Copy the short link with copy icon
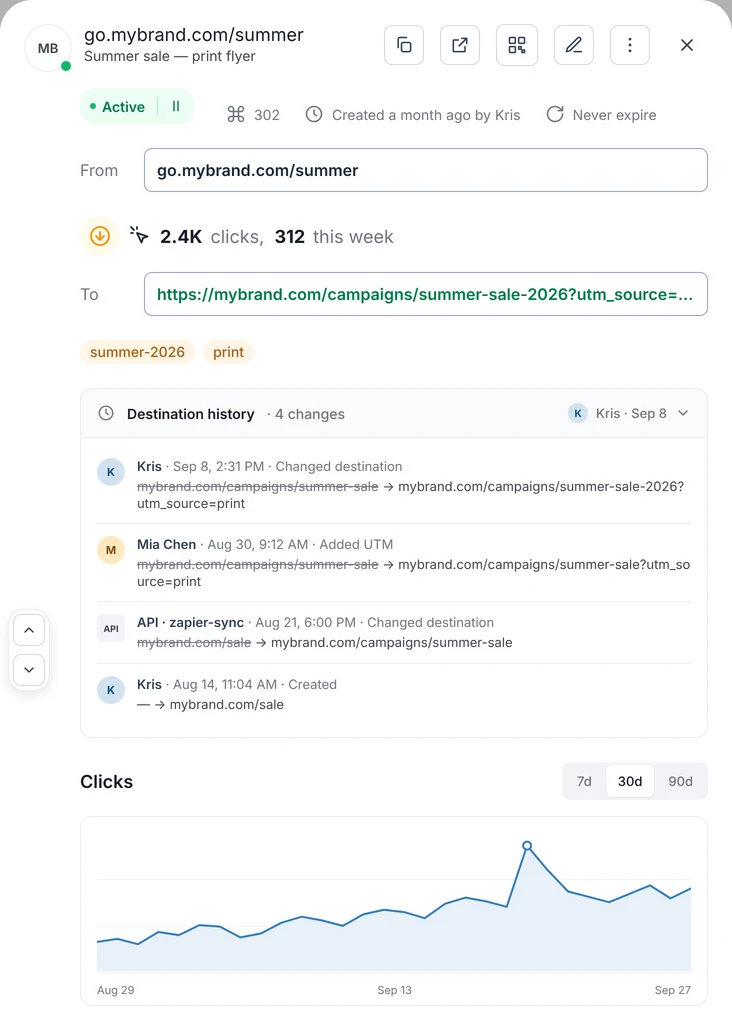Viewport: 732px width, 1010px height. click(x=404, y=45)
